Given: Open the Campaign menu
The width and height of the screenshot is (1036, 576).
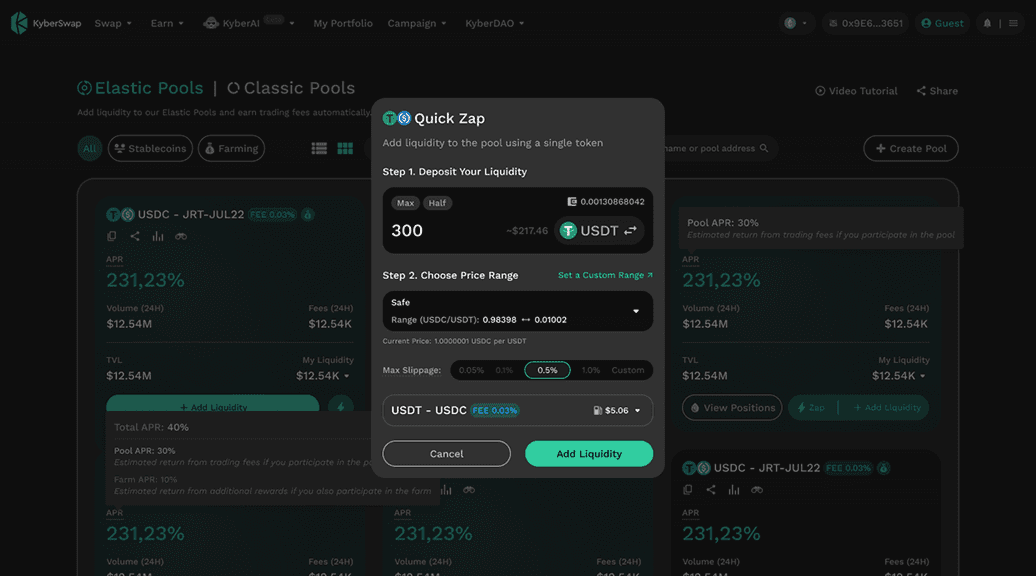Looking at the screenshot, I should pyautogui.click(x=417, y=23).
